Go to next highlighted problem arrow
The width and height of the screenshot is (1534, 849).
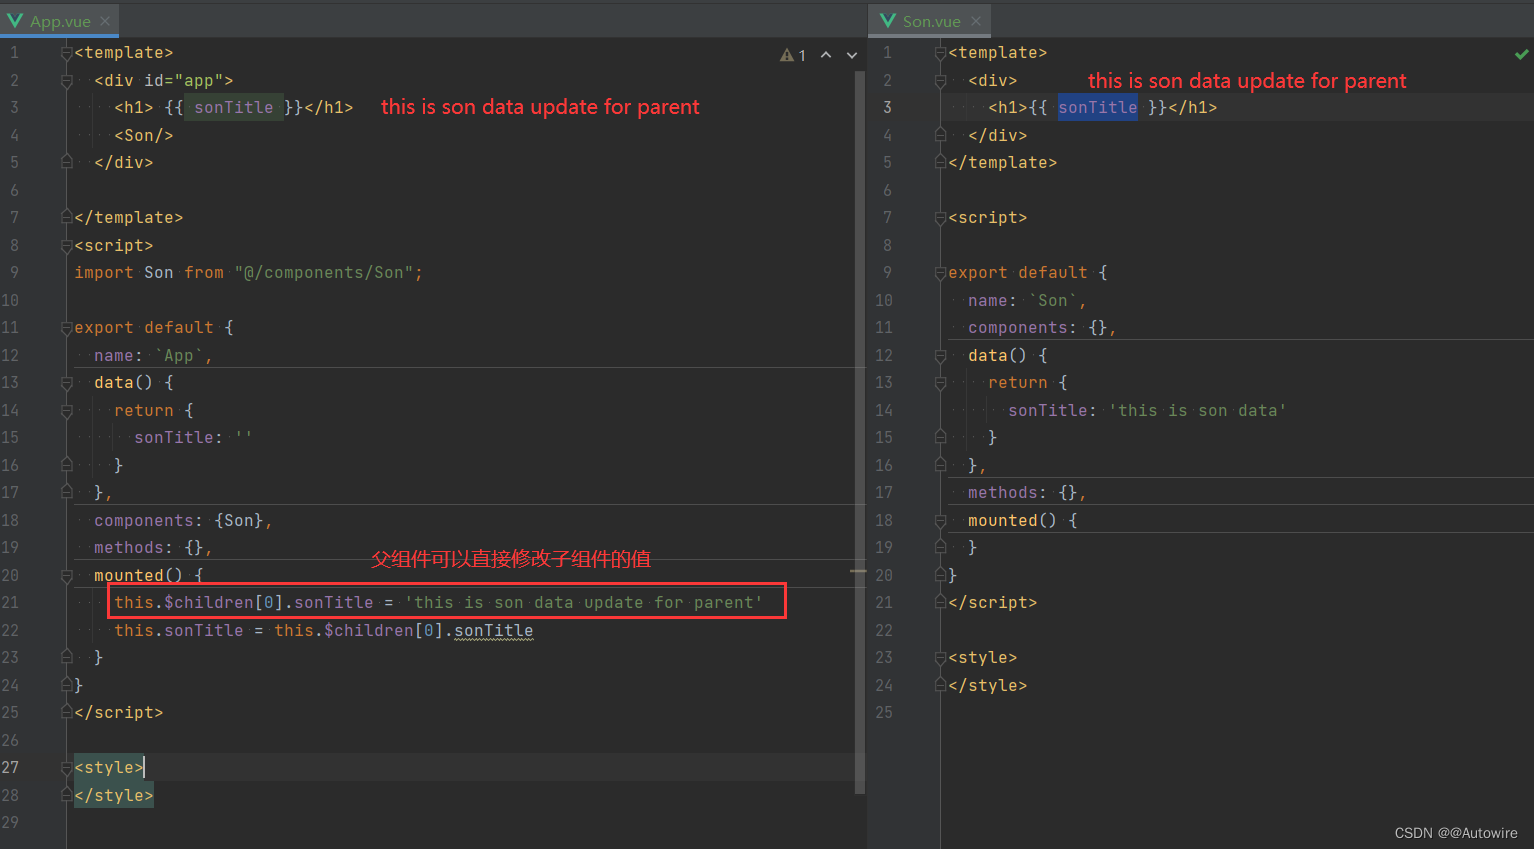pyautogui.click(x=852, y=55)
